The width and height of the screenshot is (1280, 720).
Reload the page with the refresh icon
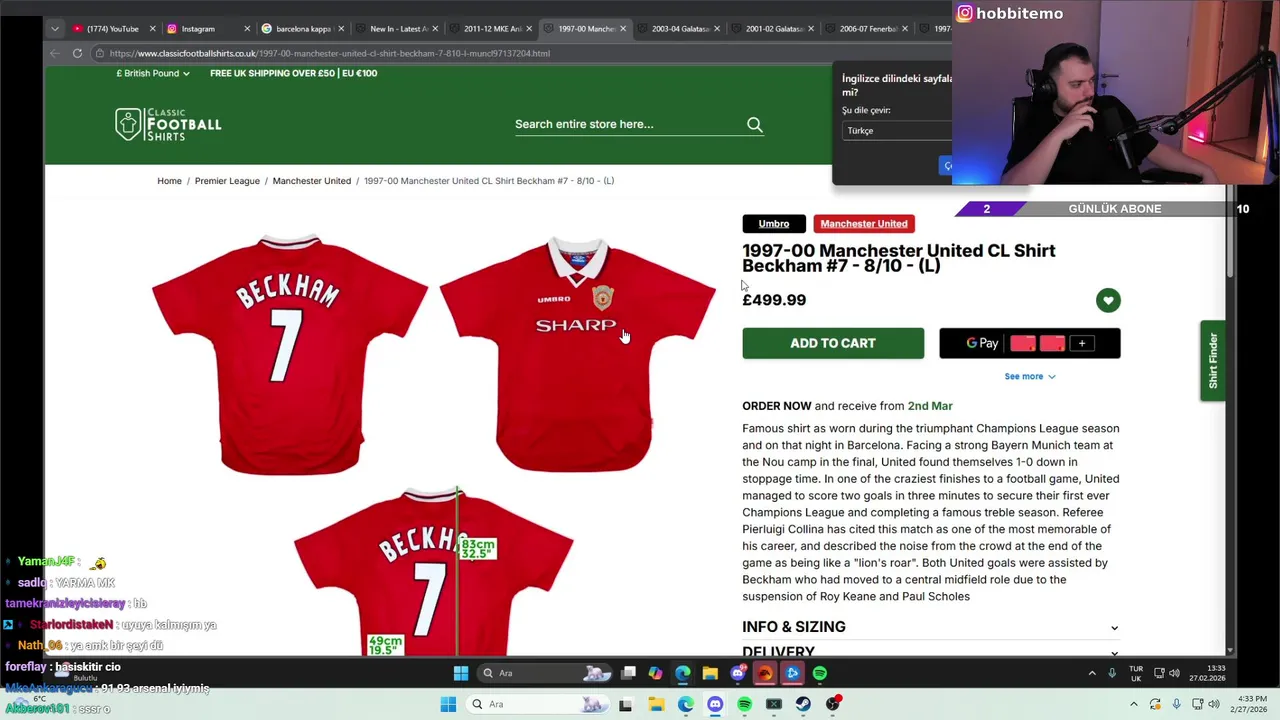click(77, 53)
